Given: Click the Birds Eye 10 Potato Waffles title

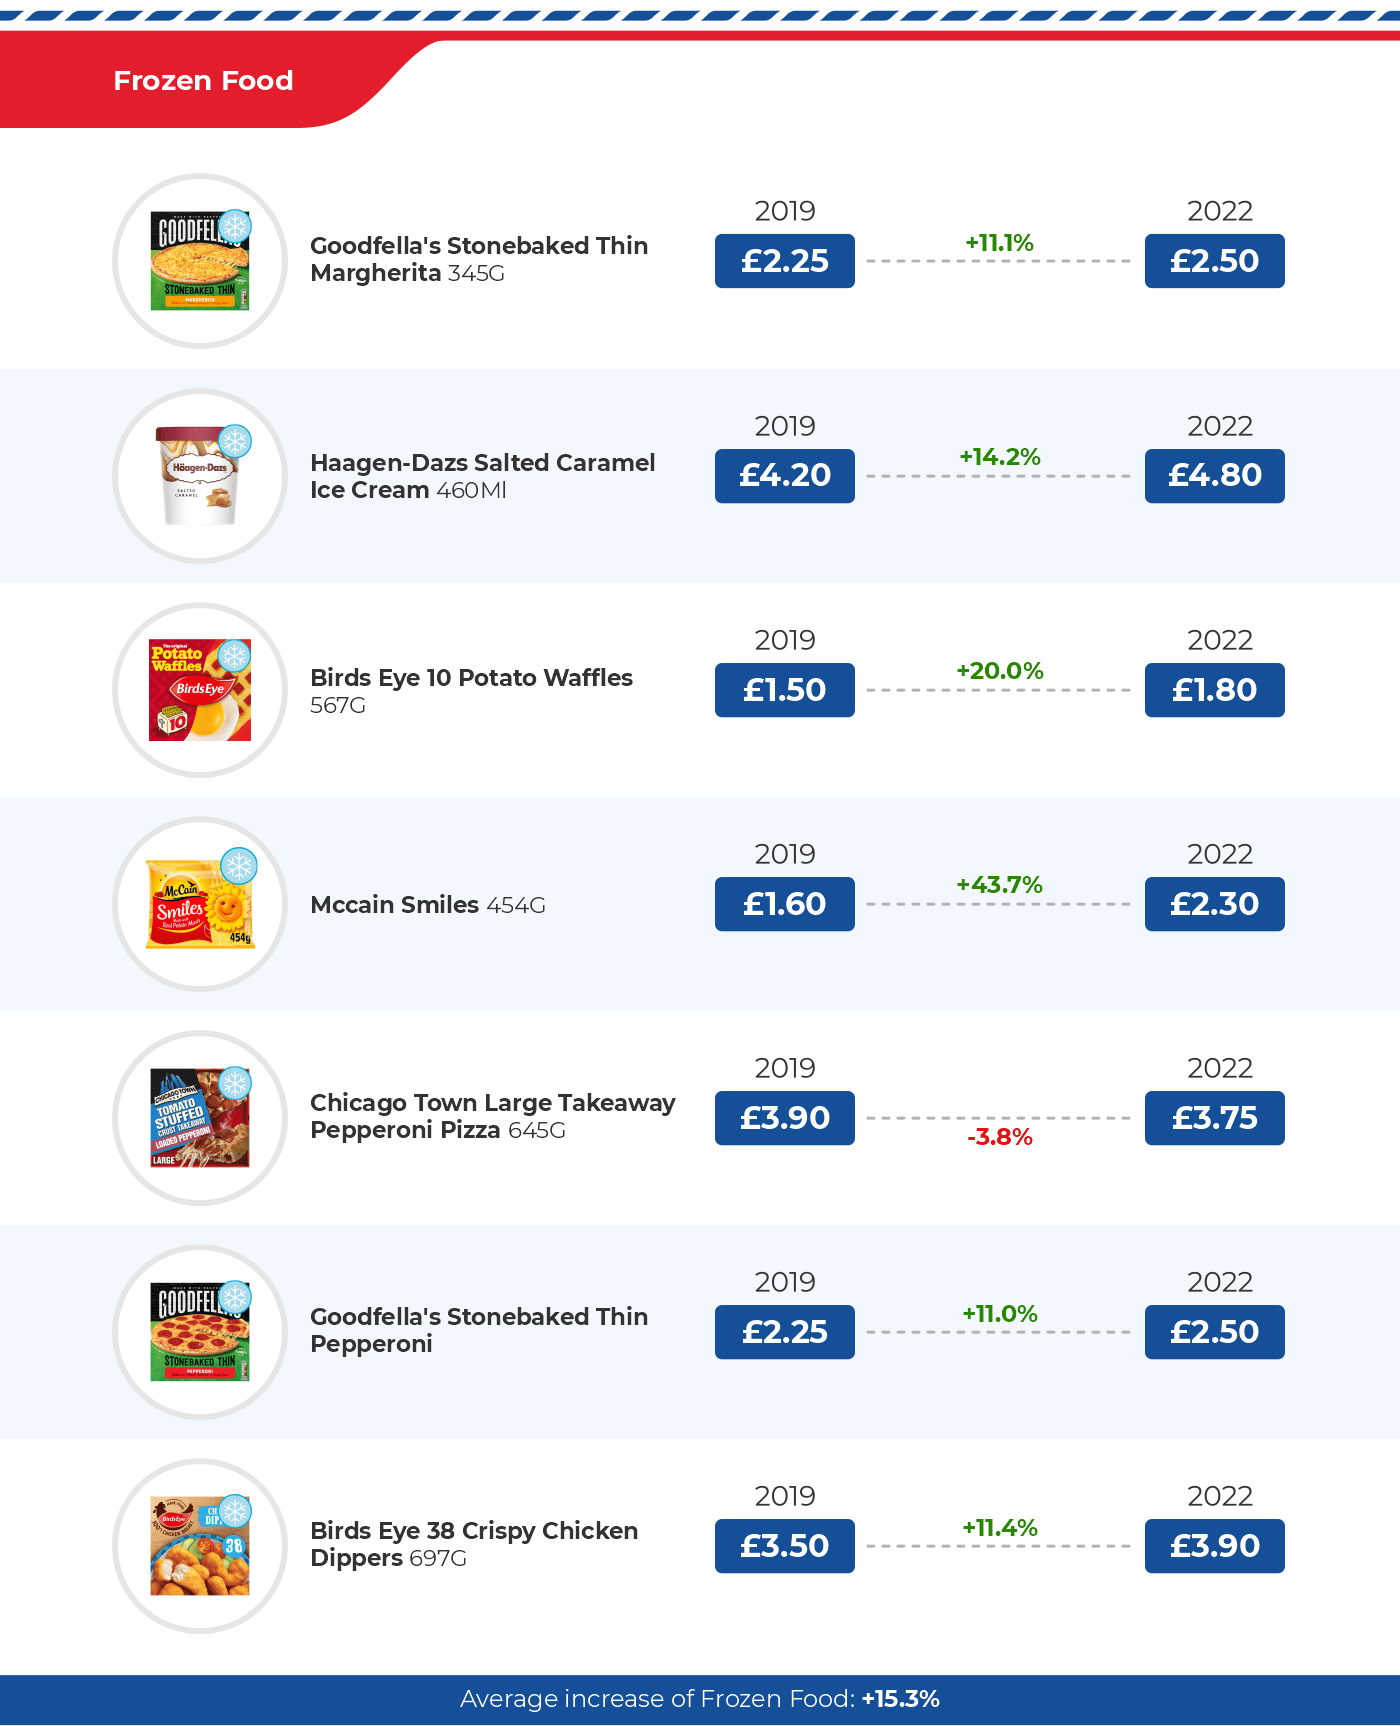Looking at the screenshot, I should [x=471, y=678].
